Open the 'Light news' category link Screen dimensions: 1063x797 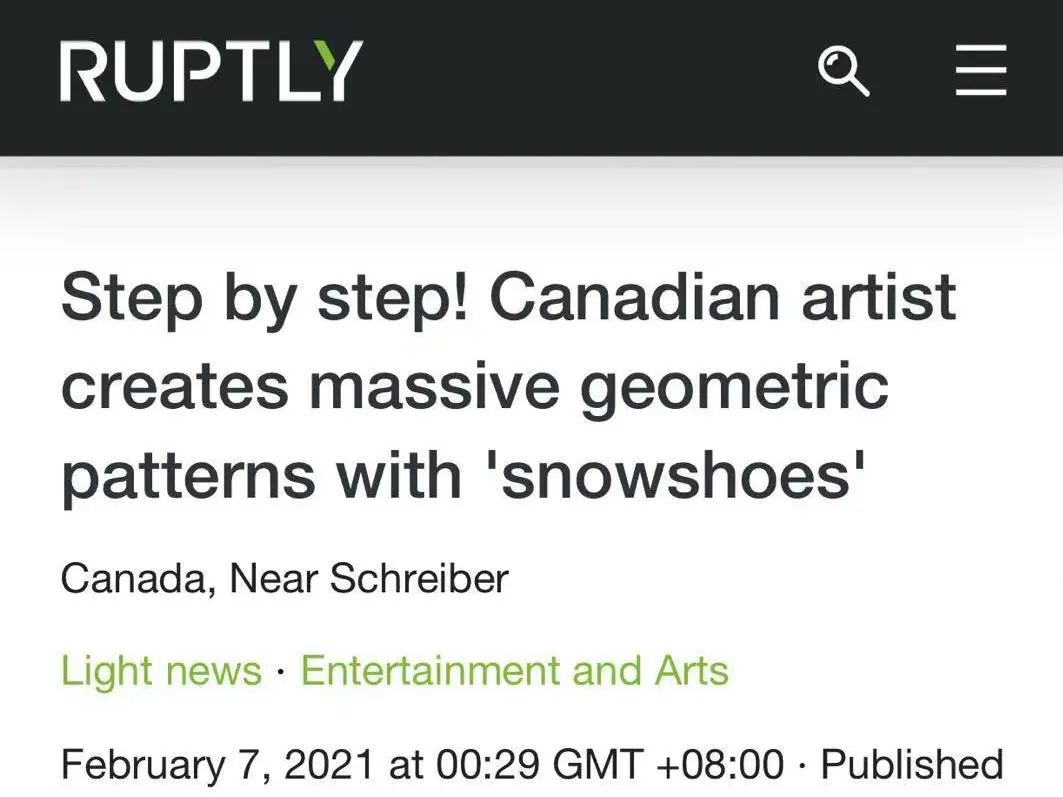coord(161,670)
